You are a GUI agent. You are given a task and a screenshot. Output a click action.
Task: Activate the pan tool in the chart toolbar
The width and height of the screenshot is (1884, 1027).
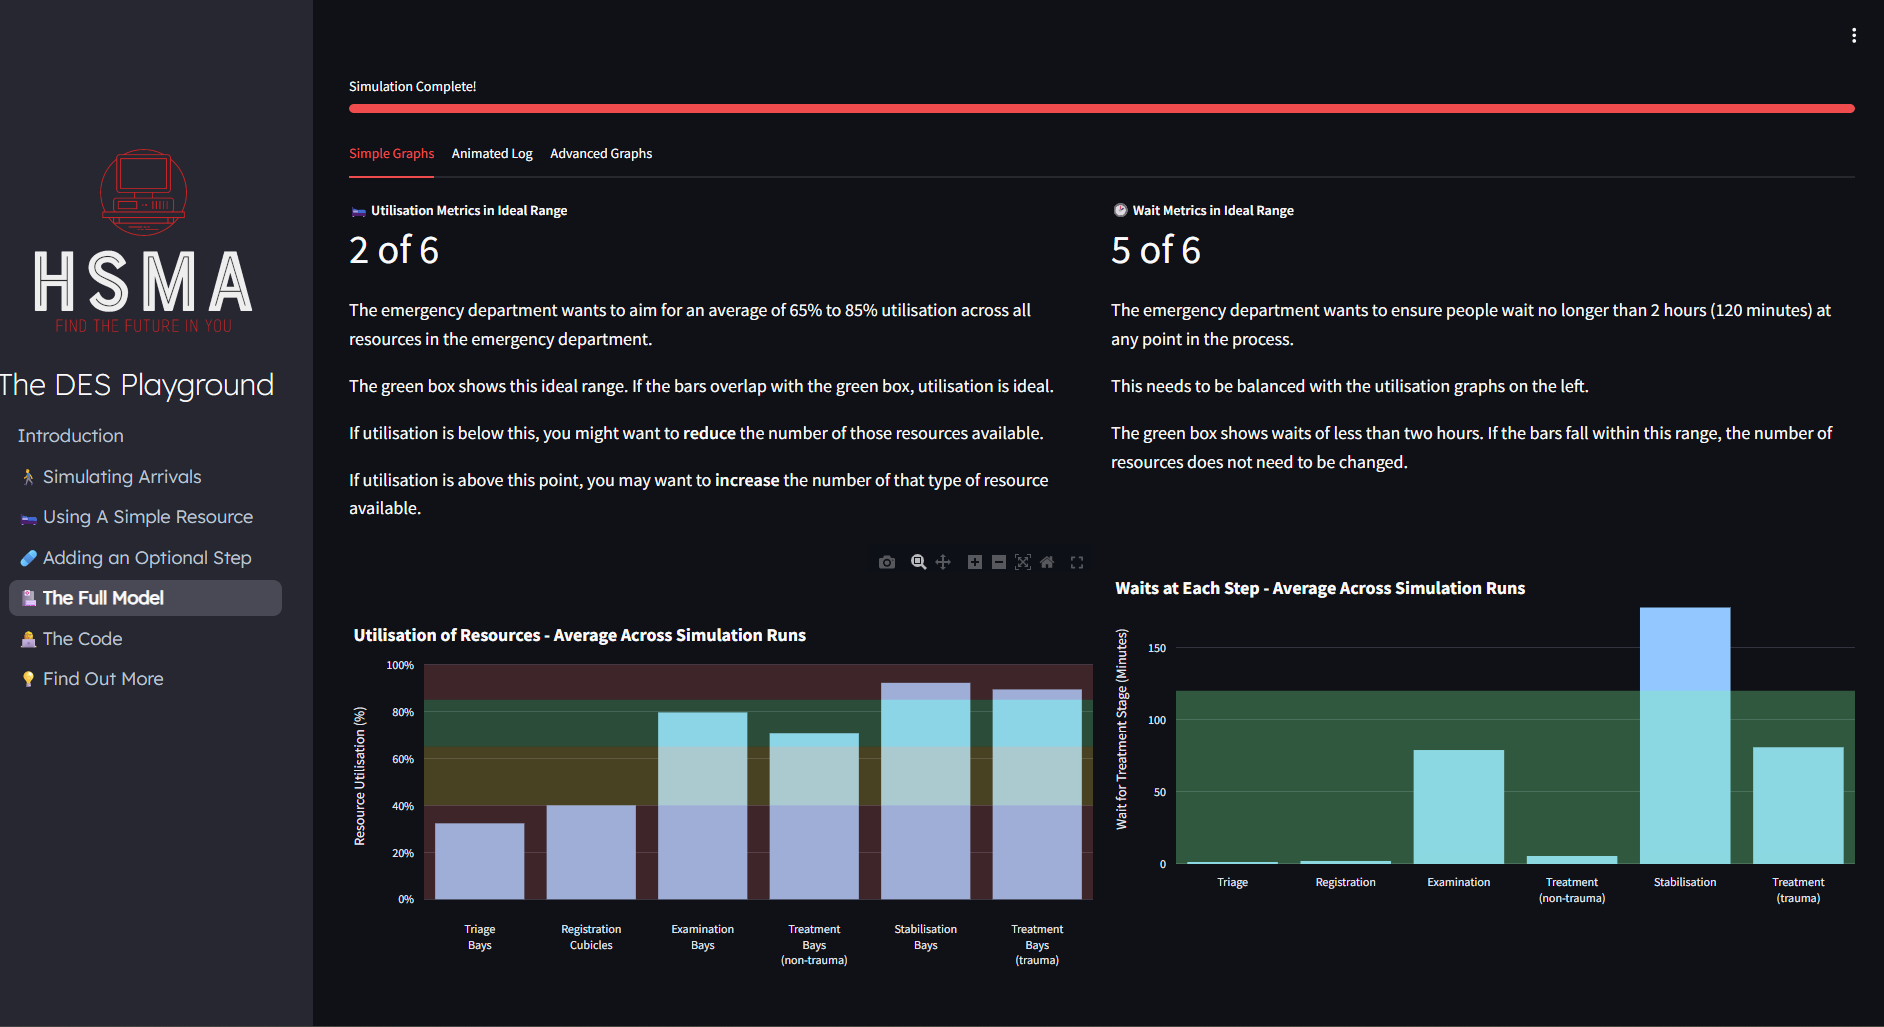tap(943, 563)
